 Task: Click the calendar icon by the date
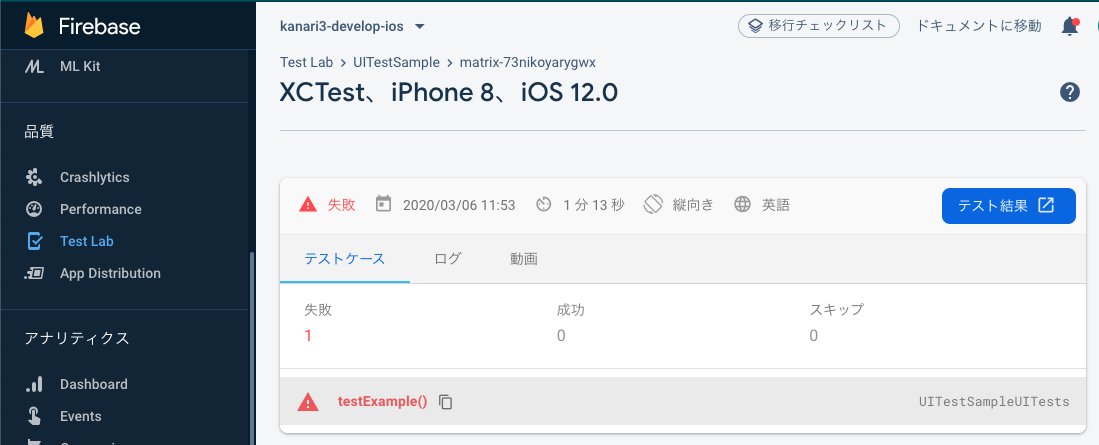pos(383,204)
